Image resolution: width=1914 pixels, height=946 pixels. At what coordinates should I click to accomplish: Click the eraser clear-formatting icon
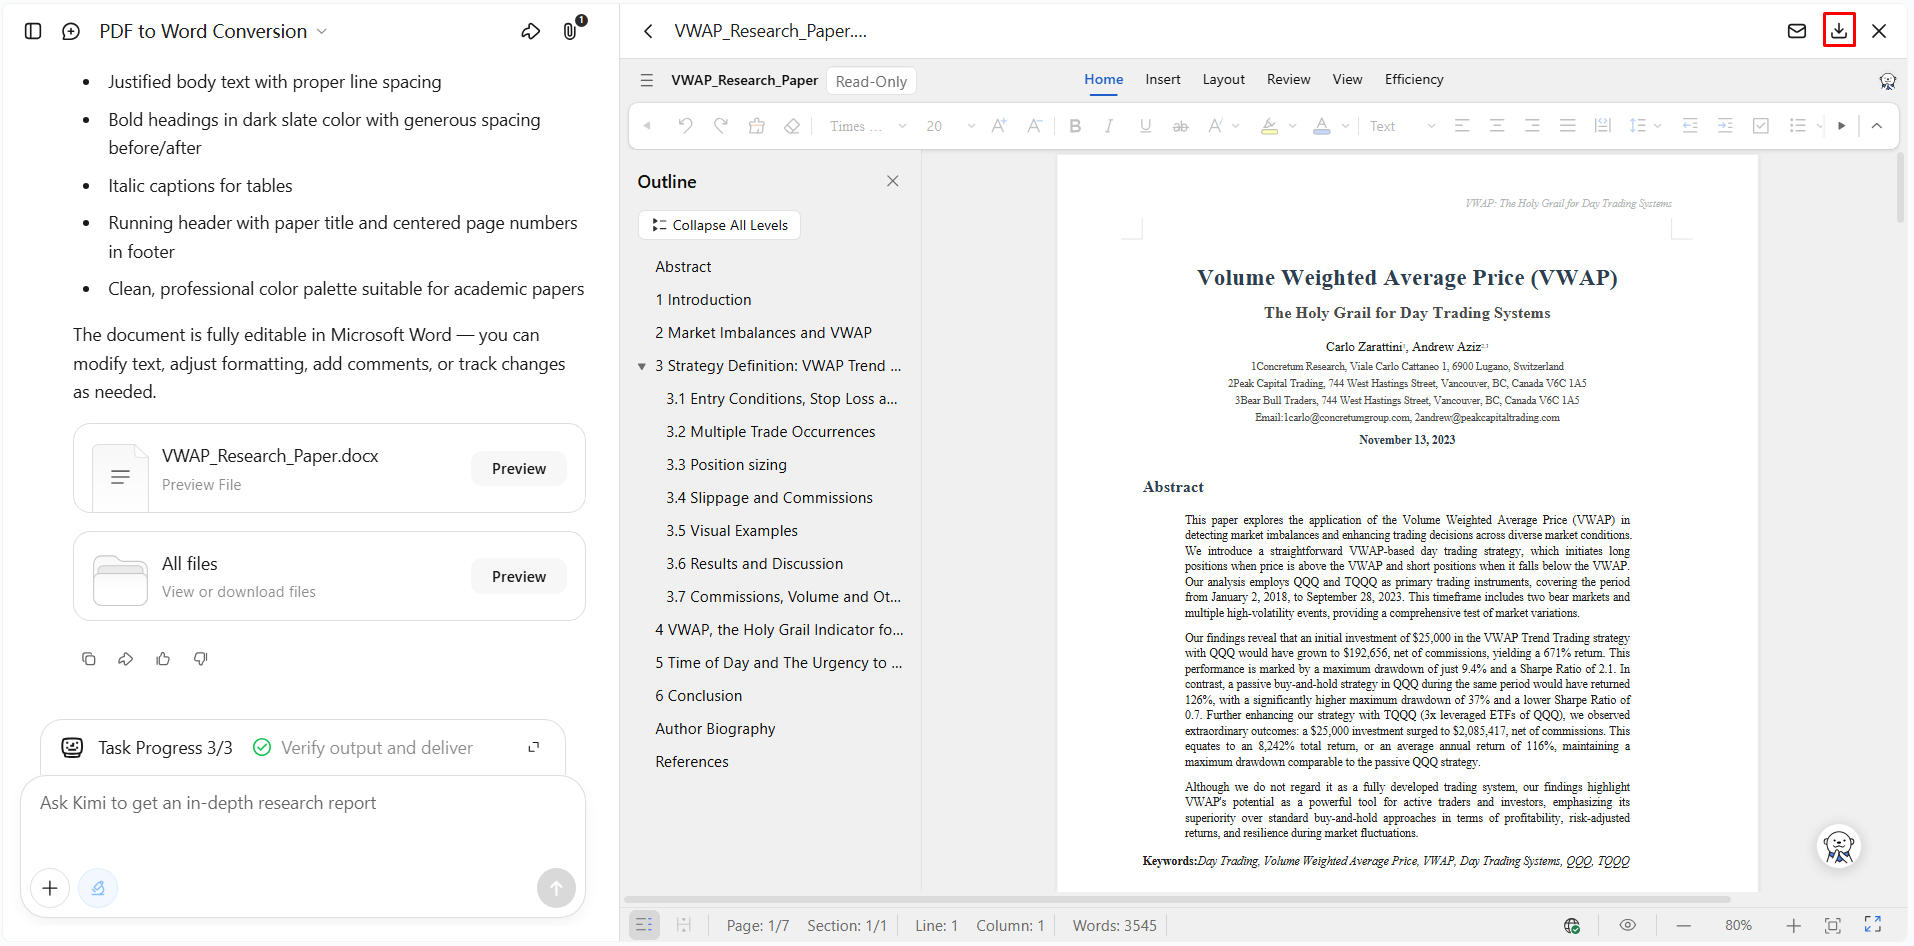pos(792,126)
